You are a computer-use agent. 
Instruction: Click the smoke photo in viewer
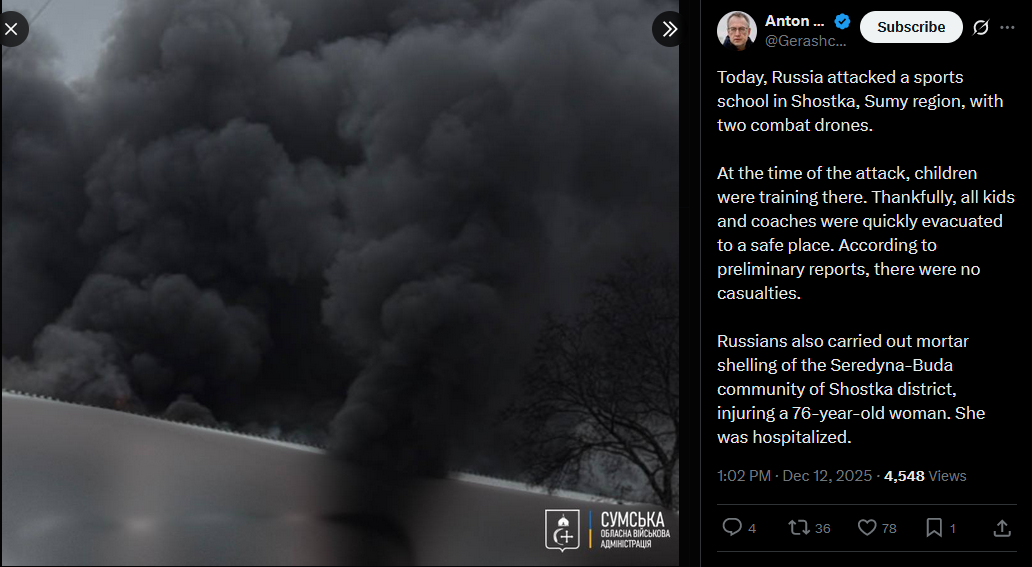tap(340, 283)
